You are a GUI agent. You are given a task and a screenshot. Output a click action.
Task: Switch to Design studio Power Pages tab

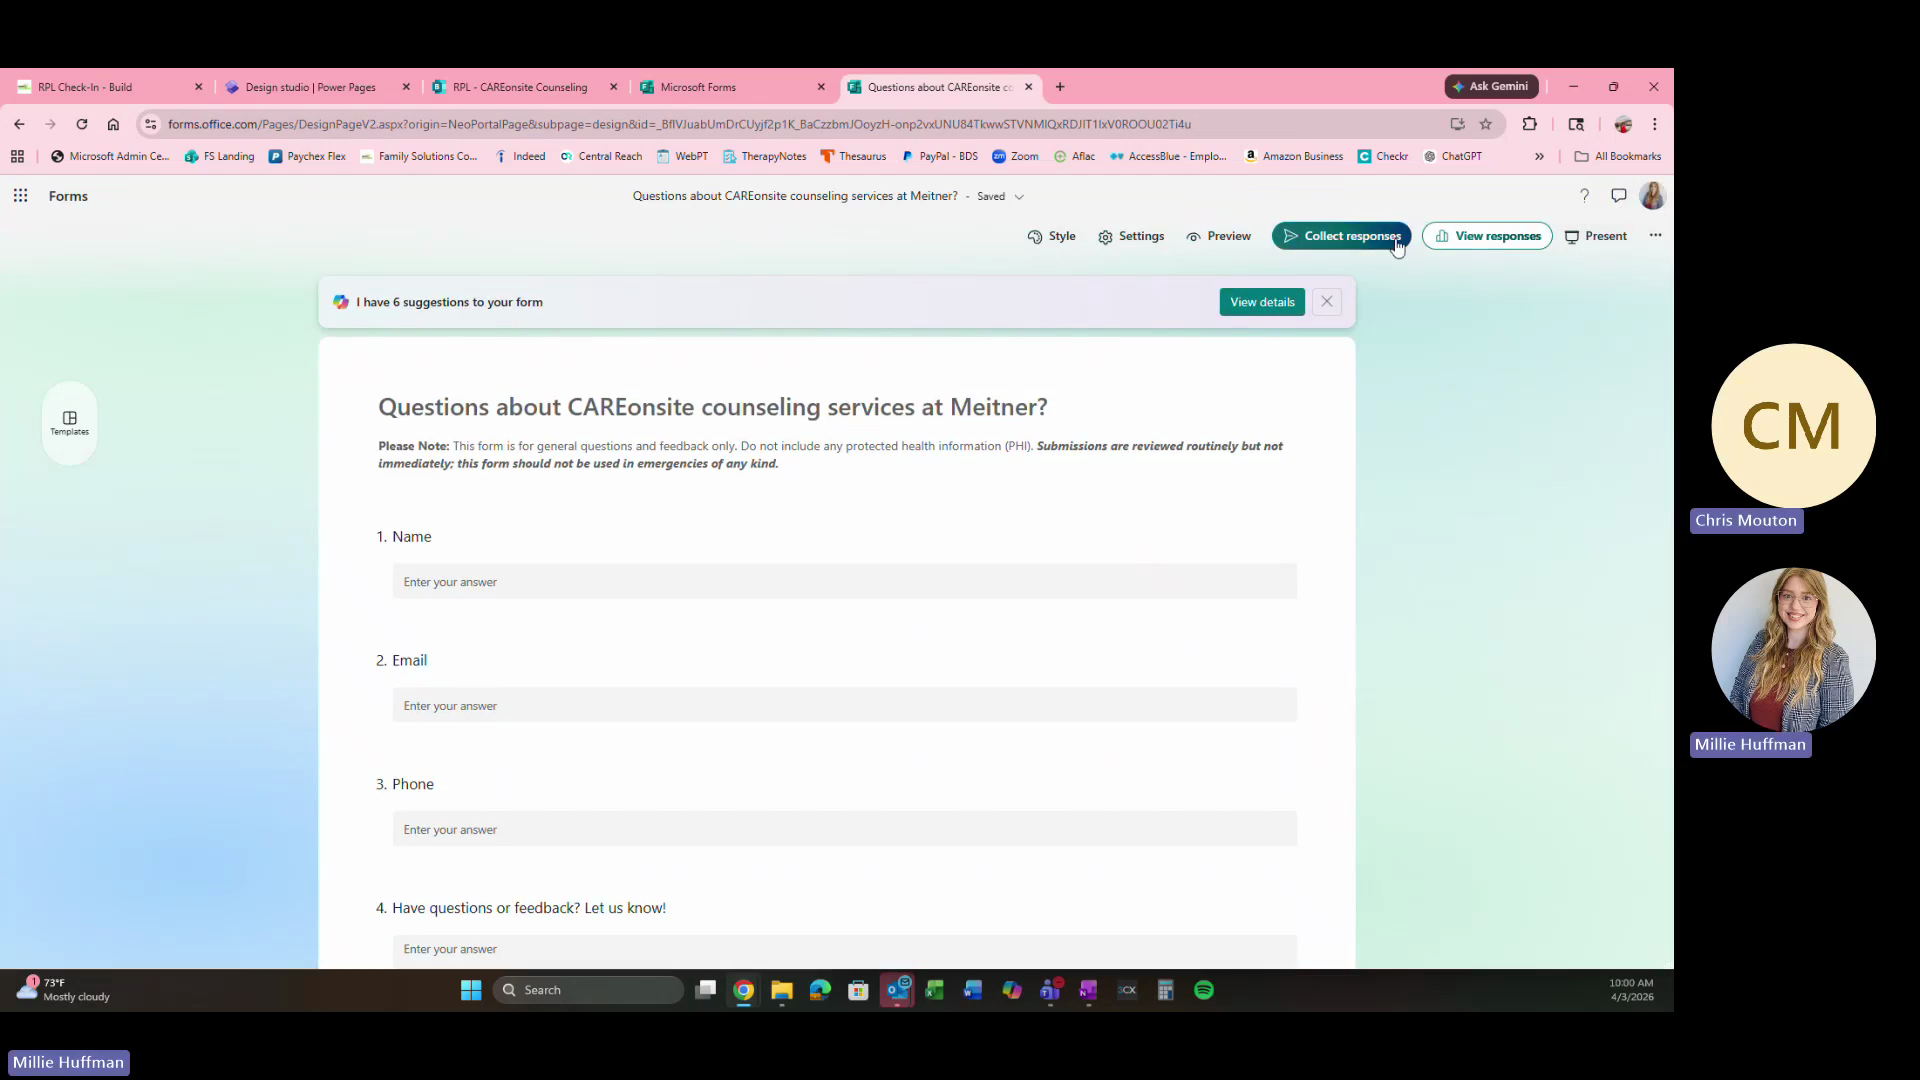[318, 87]
